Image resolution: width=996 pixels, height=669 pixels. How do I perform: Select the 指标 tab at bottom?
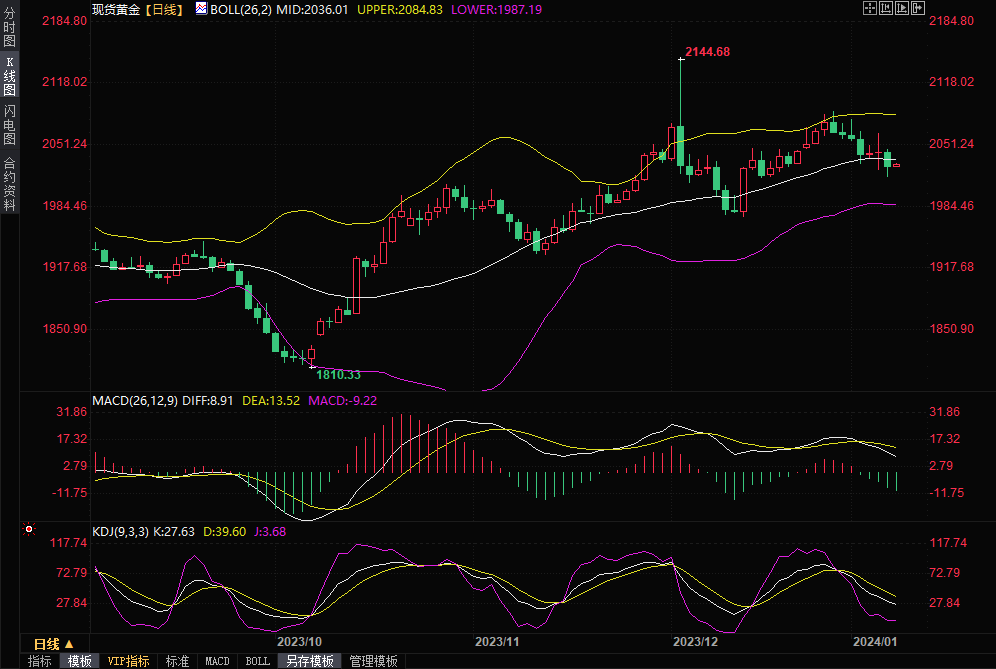[40, 661]
